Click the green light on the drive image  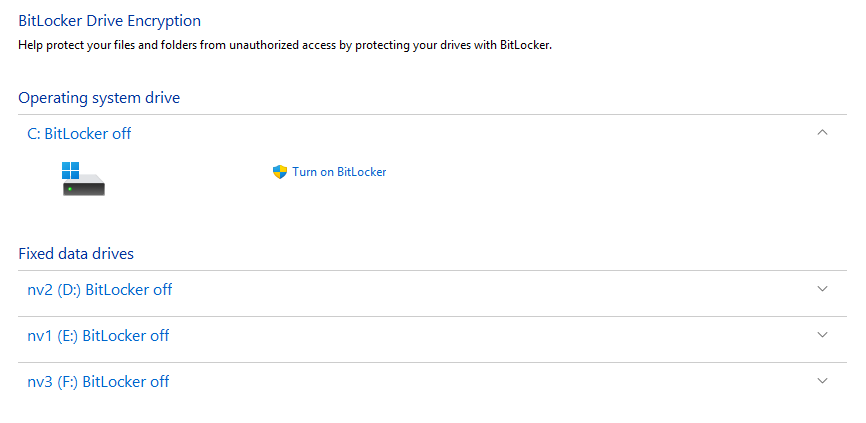tap(70, 189)
